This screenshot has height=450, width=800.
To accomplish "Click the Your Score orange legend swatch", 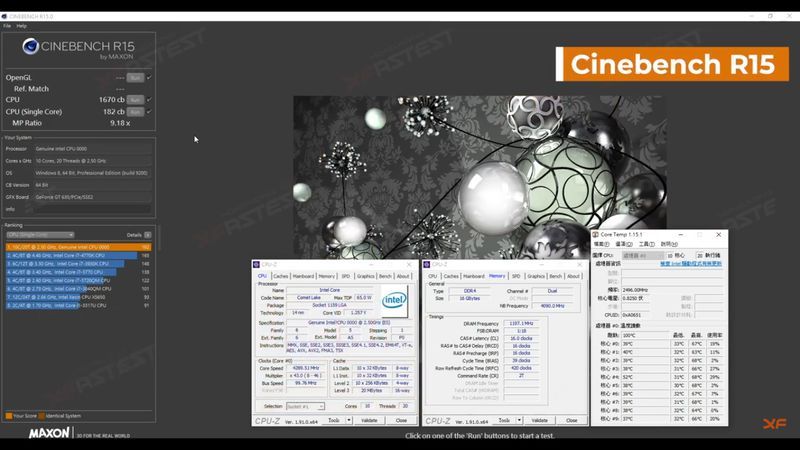I will click(9, 416).
